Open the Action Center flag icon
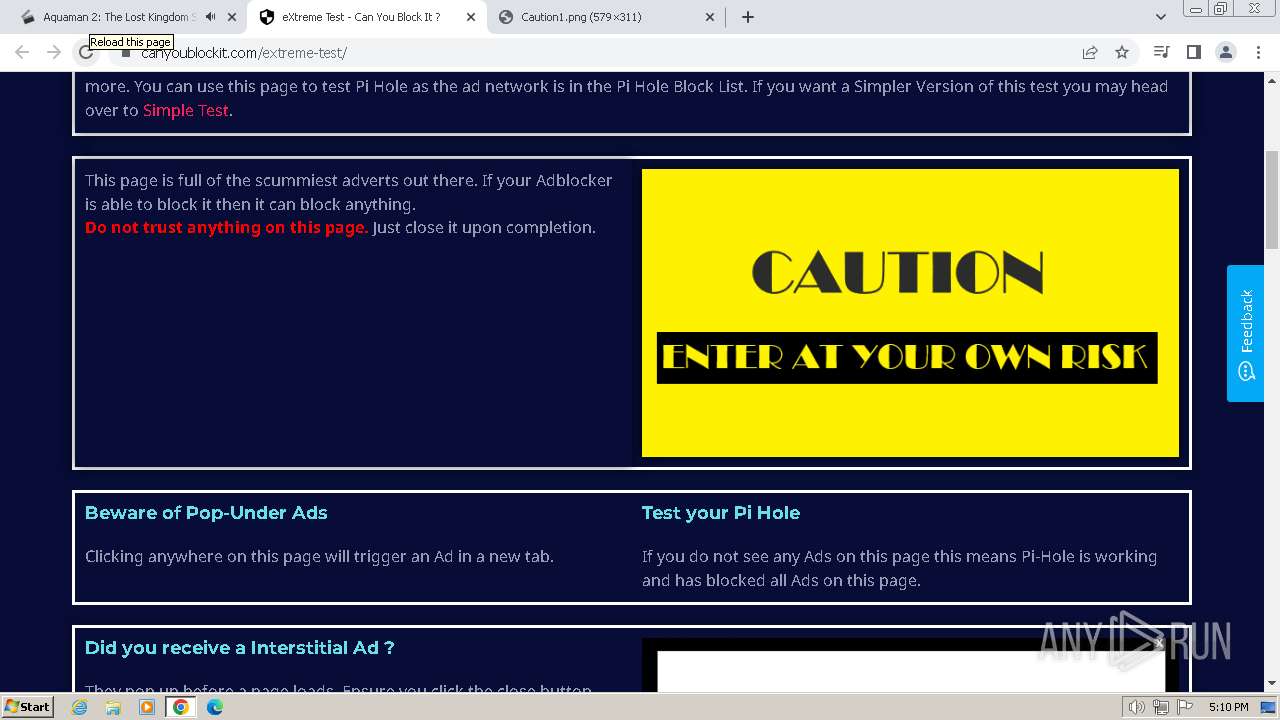1280x720 pixels. click(x=1185, y=707)
